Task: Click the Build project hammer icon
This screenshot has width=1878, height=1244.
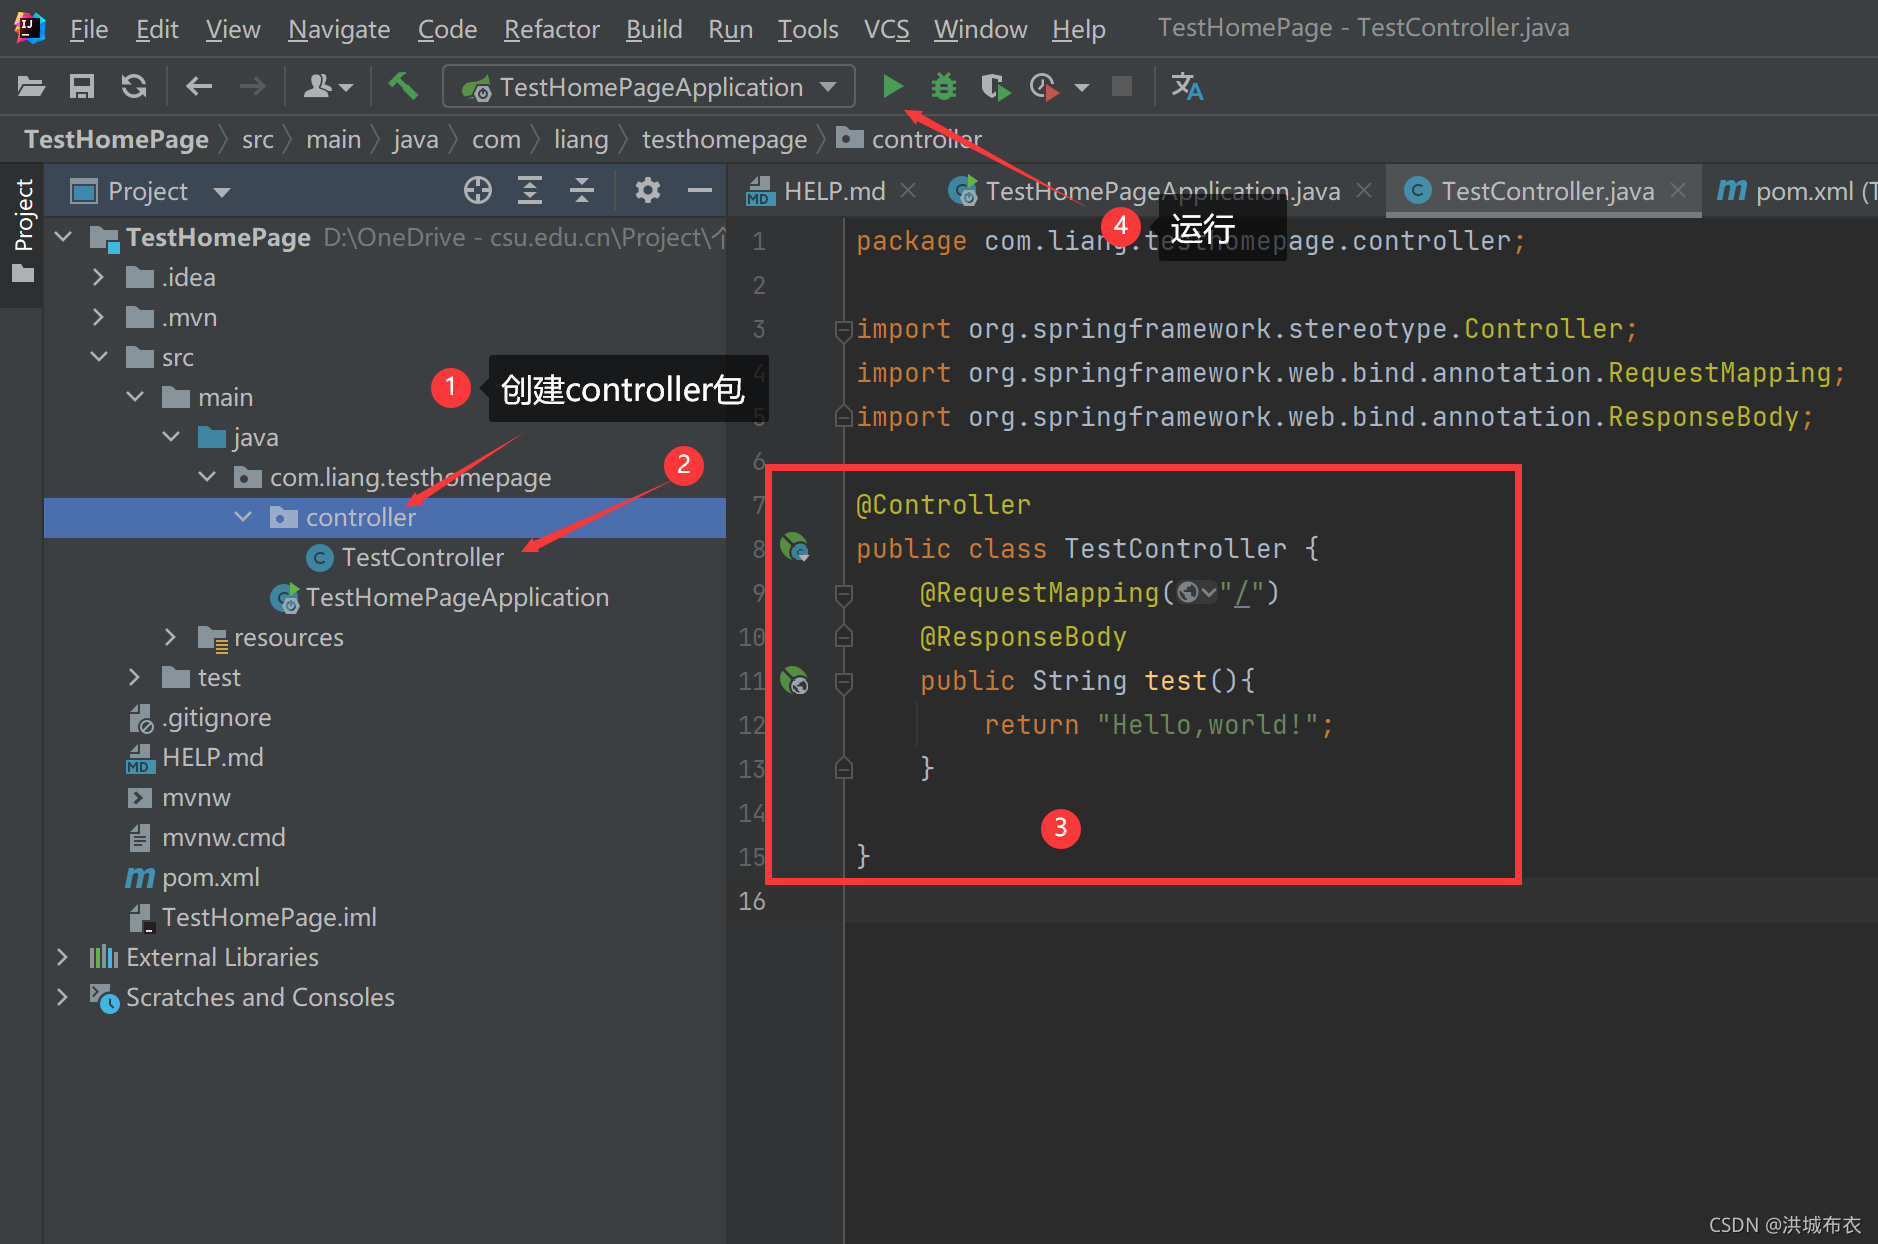Action: coord(403,86)
